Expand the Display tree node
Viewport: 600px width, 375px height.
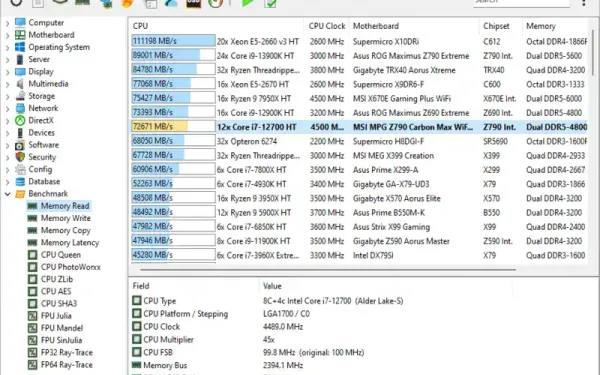tap(7, 72)
